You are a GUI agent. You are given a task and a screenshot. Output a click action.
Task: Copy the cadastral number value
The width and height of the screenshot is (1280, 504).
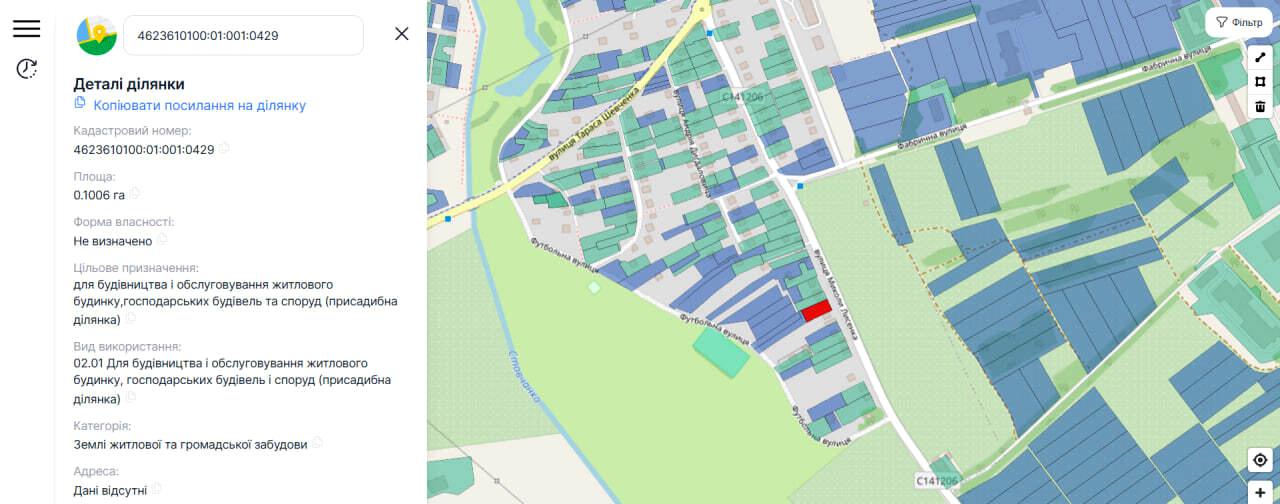(x=225, y=149)
